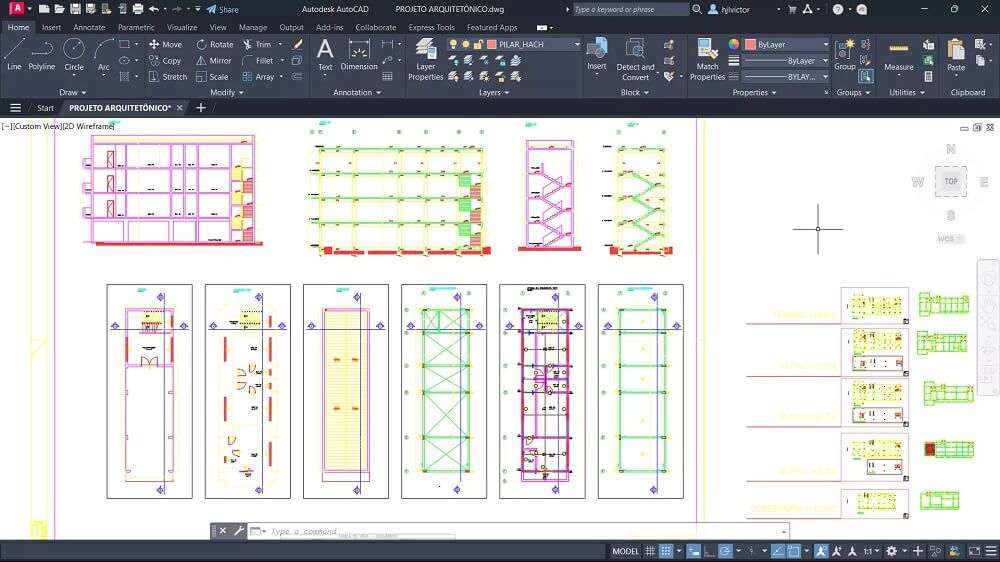Click the Insert block tool
The width and height of the screenshot is (1000, 562).
596,55
